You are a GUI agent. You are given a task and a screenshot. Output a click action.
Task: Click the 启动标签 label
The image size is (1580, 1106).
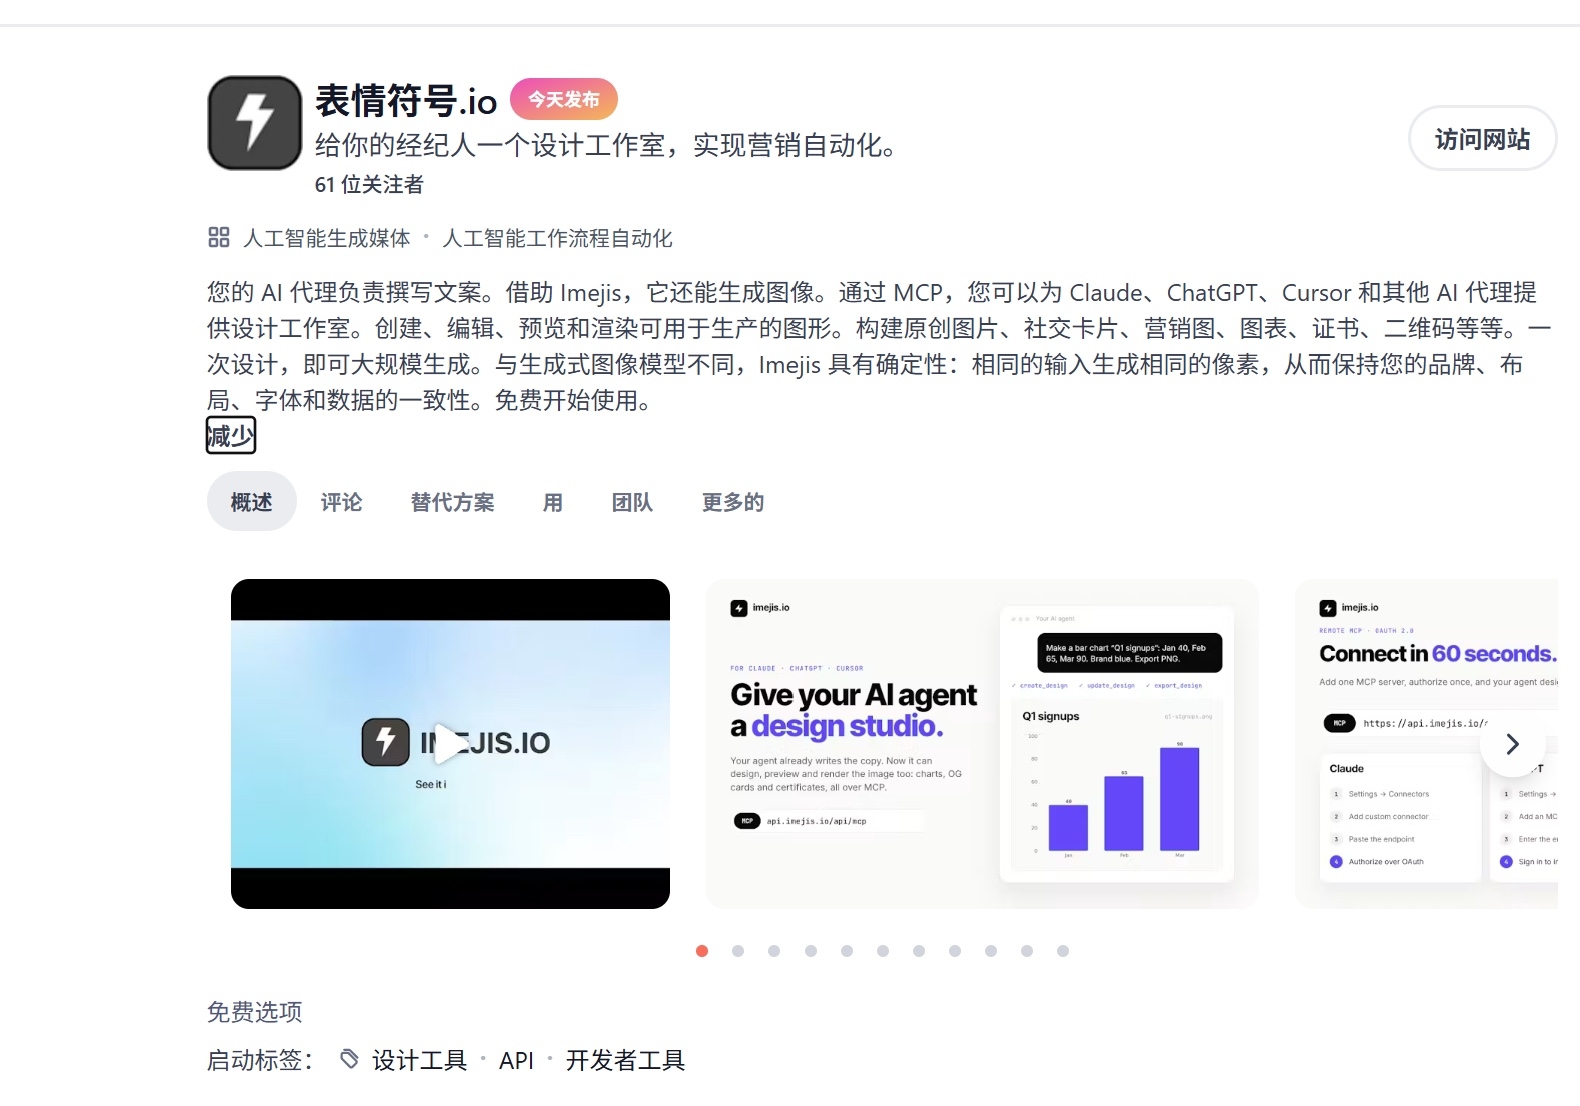click(260, 1060)
